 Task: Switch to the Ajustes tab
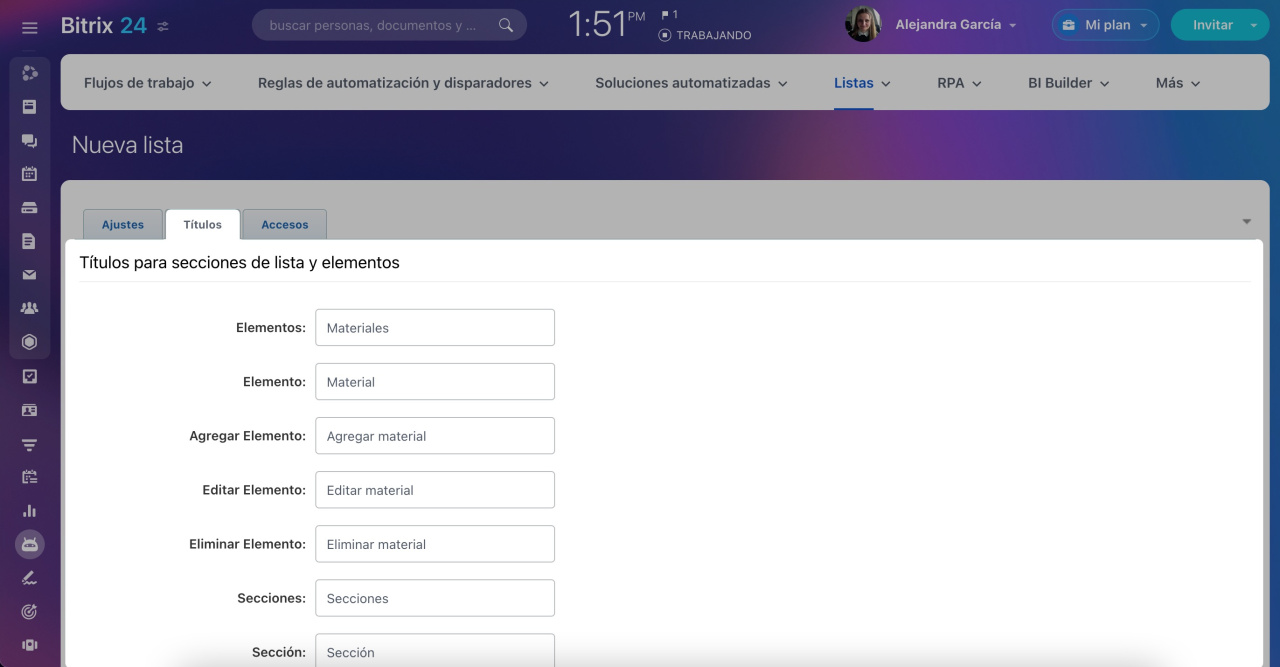(123, 225)
